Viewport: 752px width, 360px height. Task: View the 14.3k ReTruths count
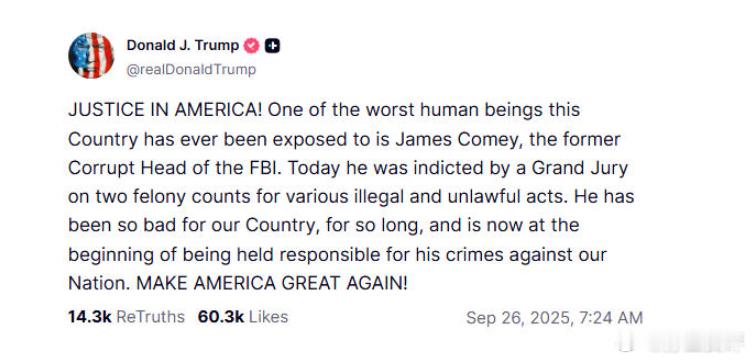coord(90,317)
